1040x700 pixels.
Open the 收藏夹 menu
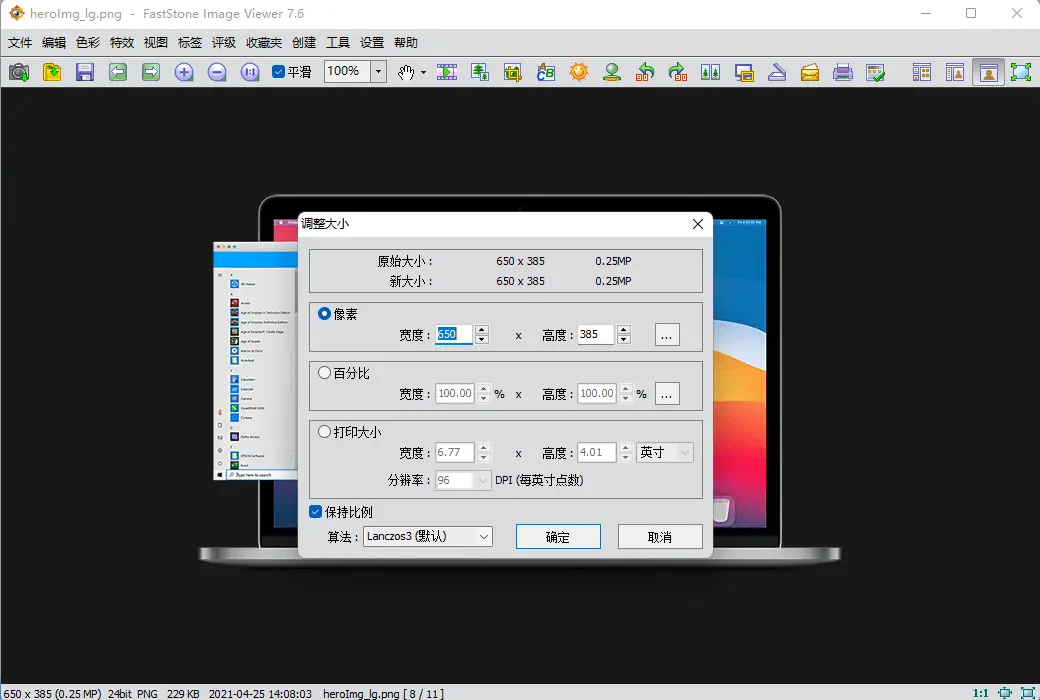pos(264,42)
